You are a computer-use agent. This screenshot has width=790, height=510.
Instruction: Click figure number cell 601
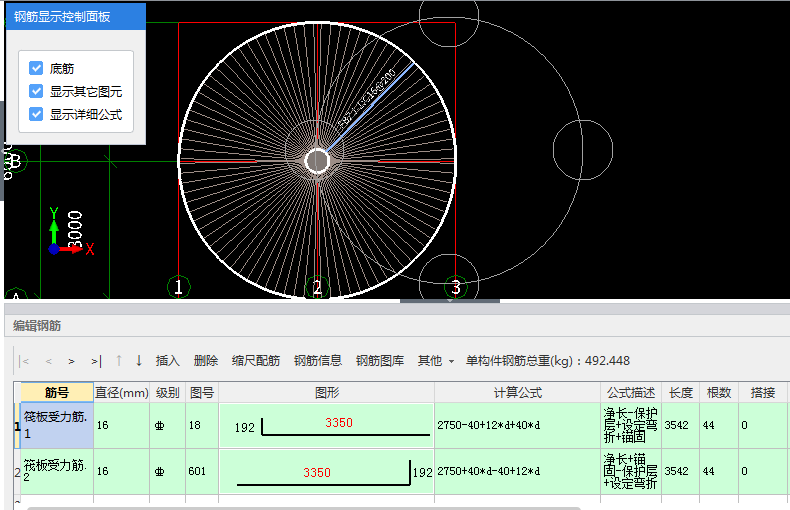click(x=202, y=471)
